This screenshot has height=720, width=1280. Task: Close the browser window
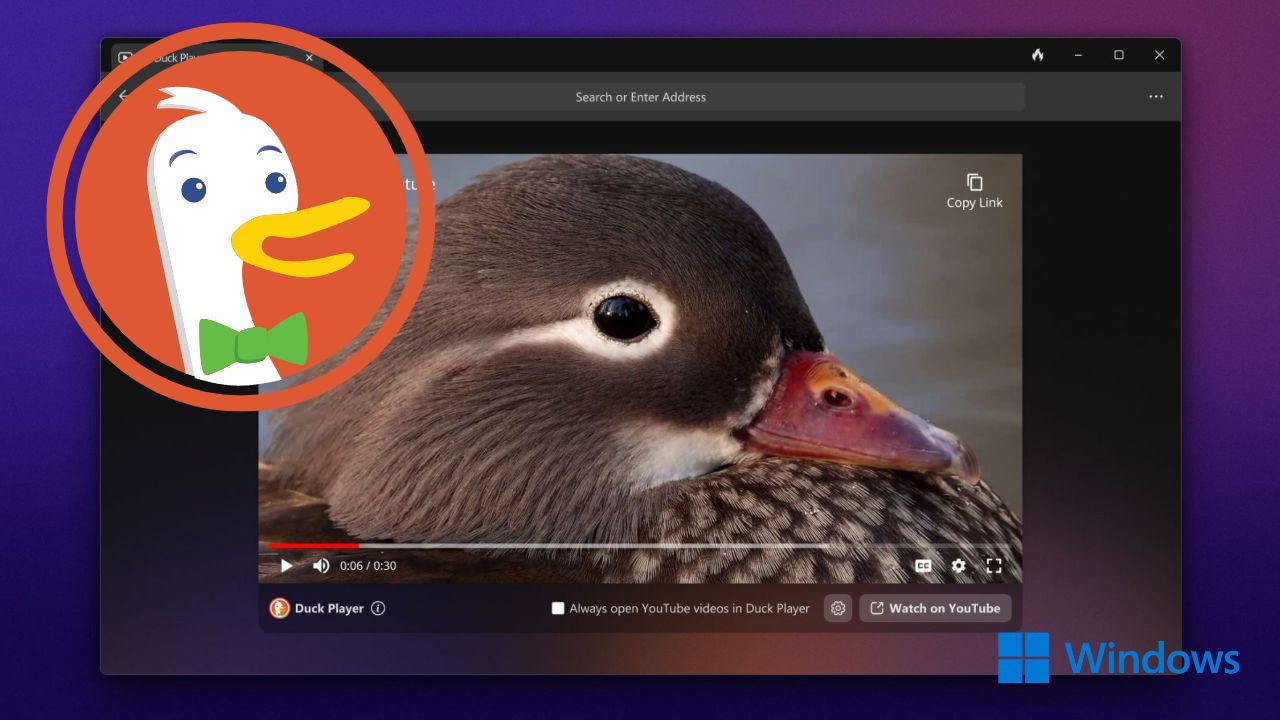(x=1159, y=55)
